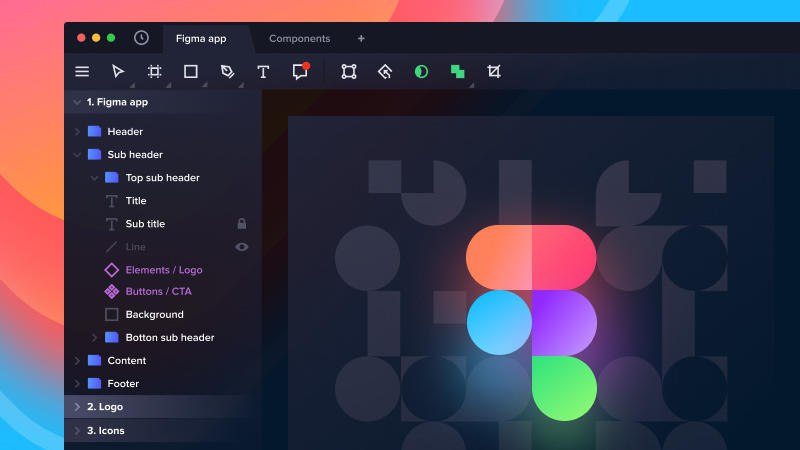This screenshot has height=450, width=800.
Task: Click the green Mask half-circle icon
Action: click(421, 71)
